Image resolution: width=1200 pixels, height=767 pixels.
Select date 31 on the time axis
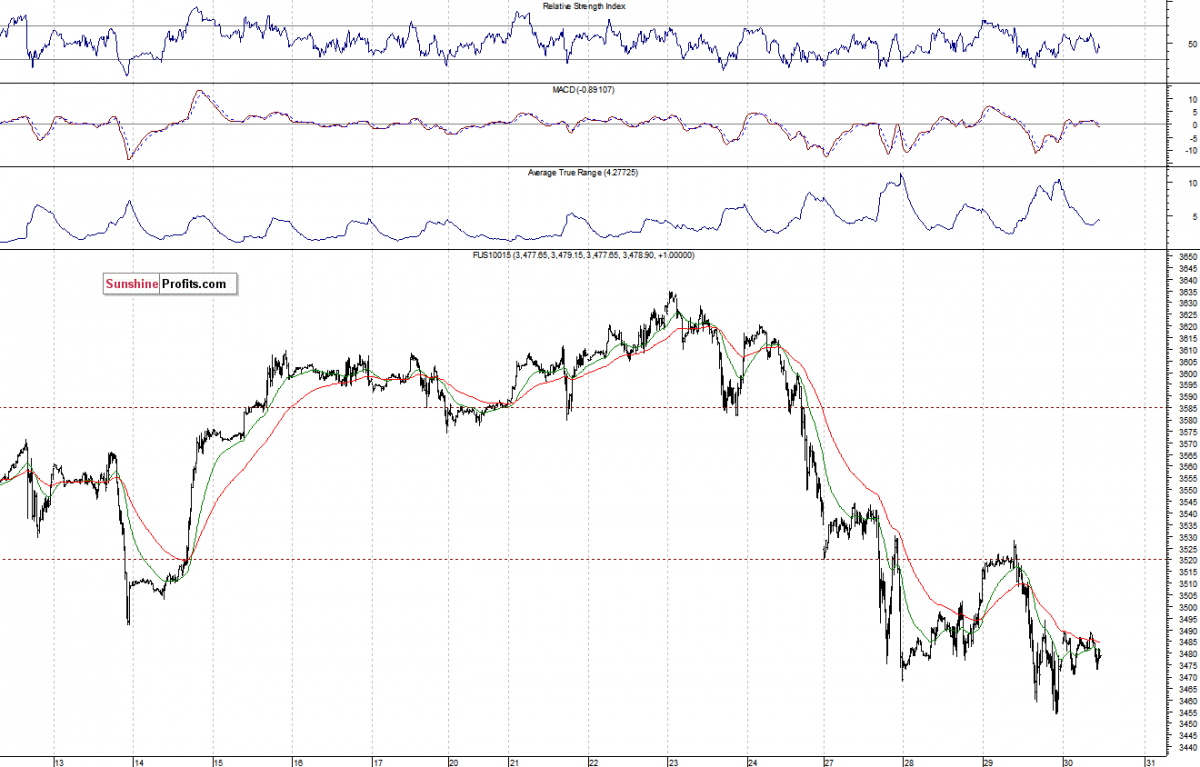coord(1145,762)
